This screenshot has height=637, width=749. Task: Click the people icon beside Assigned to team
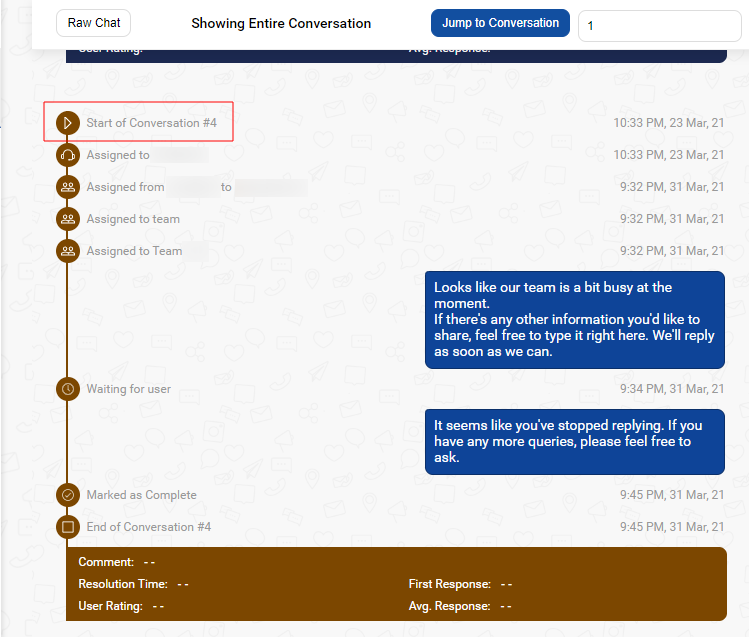click(68, 219)
